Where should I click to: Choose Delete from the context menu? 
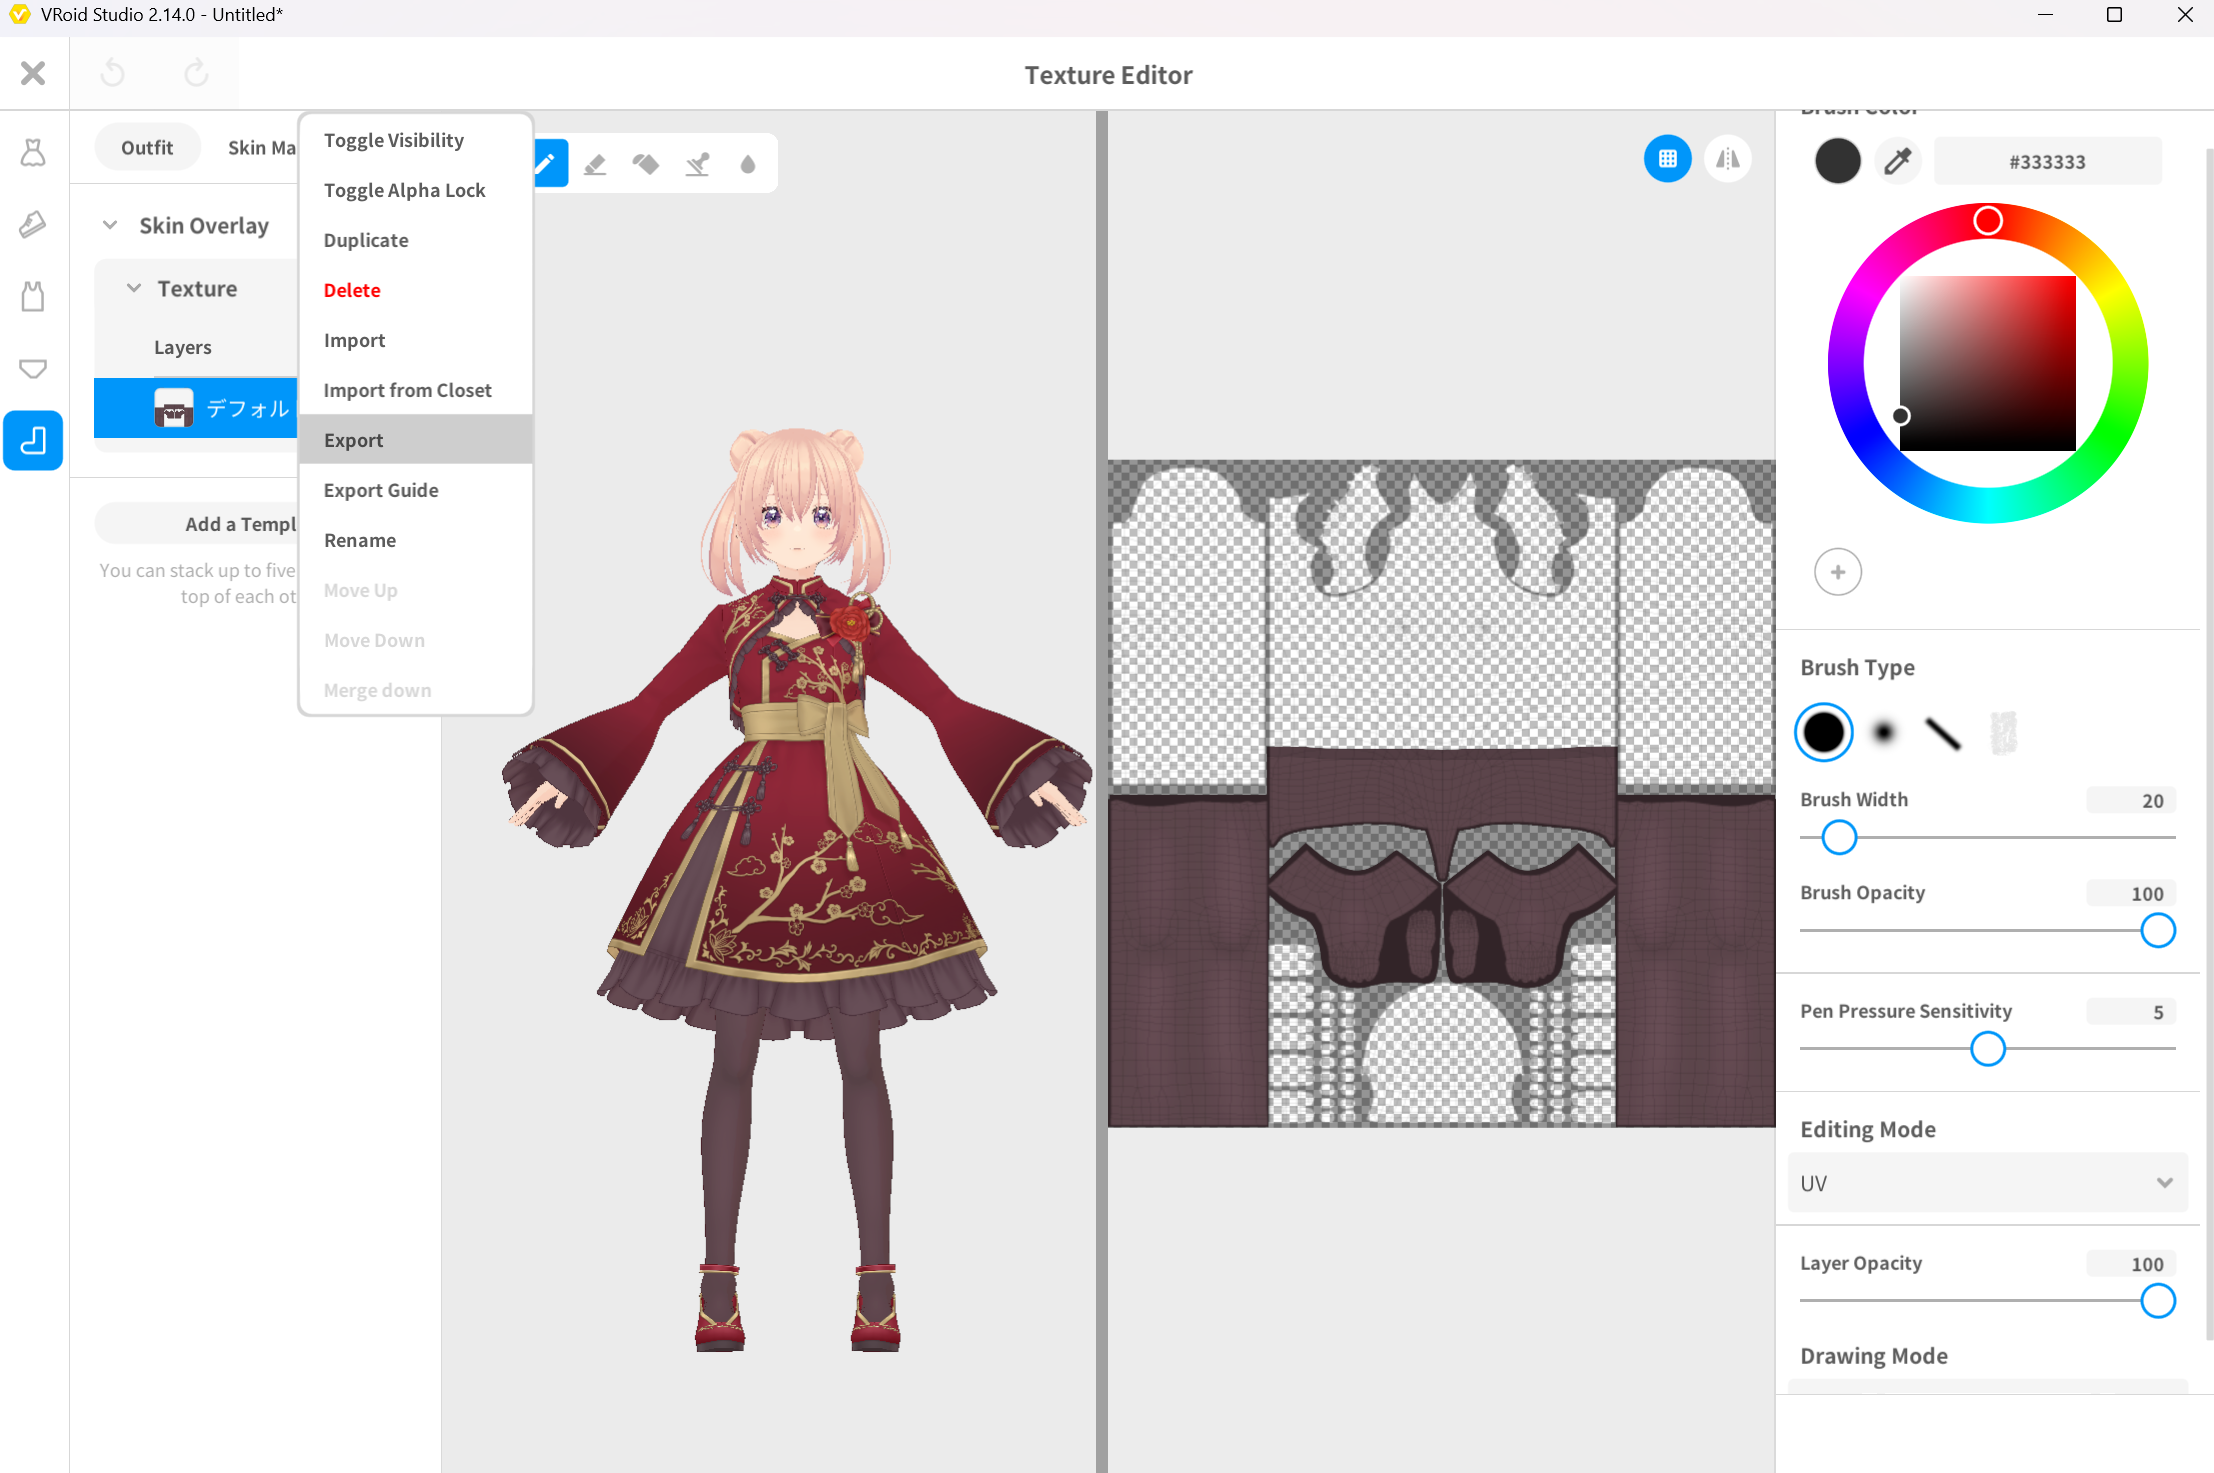(x=415, y=290)
